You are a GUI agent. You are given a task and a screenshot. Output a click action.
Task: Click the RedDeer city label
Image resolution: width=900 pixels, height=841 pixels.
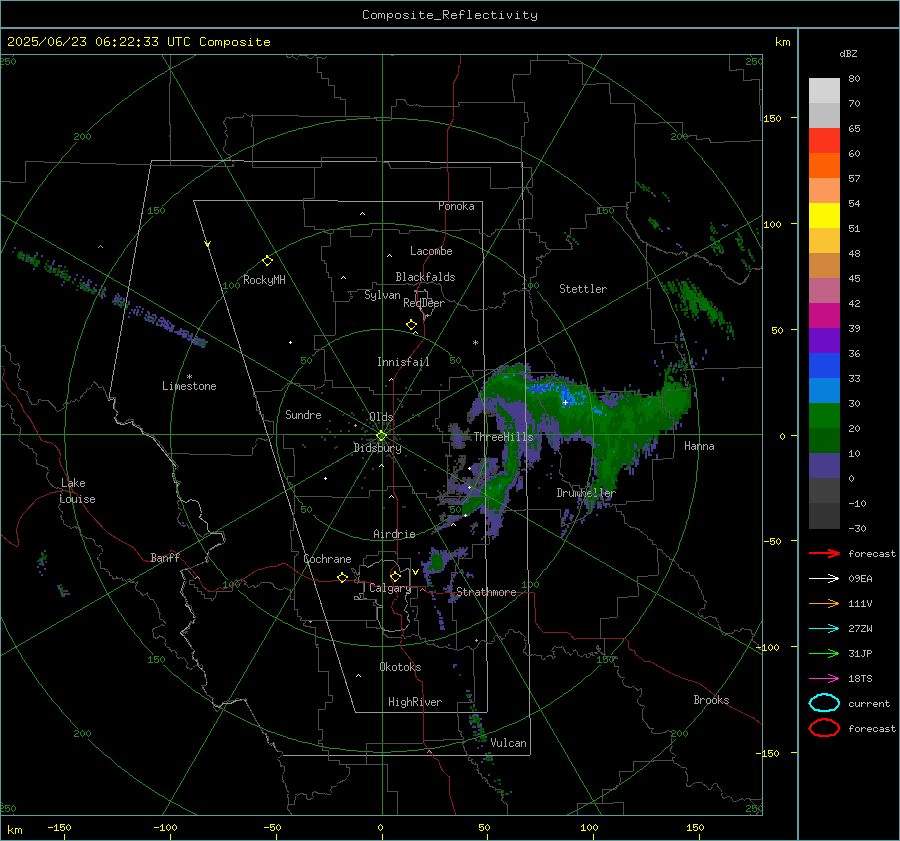(424, 303)
